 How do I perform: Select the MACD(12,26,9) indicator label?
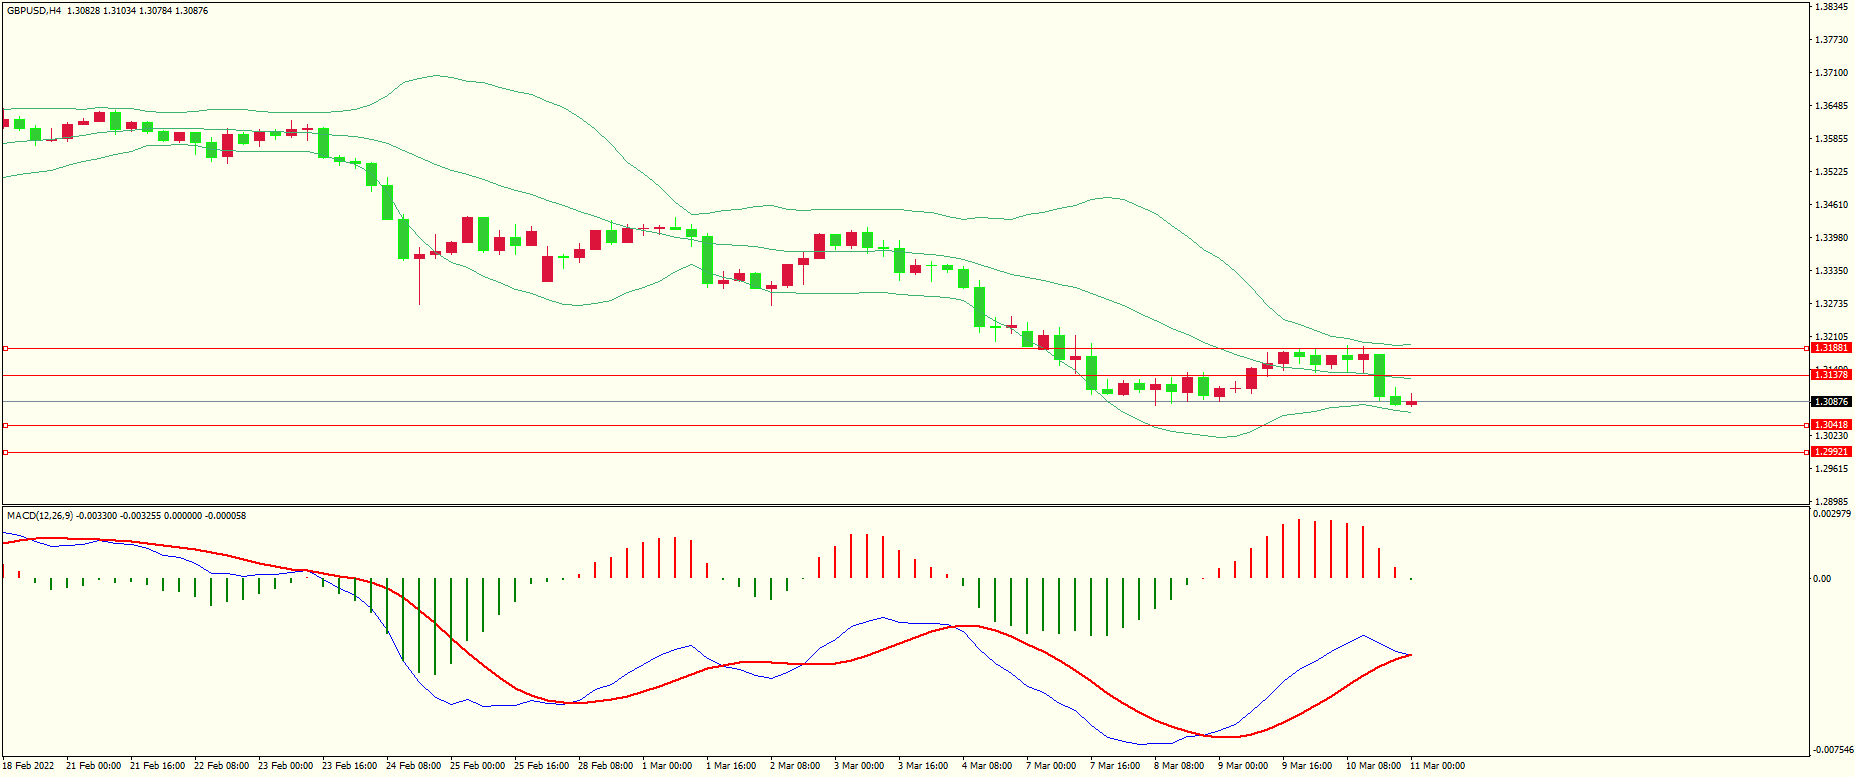[39, 516]
